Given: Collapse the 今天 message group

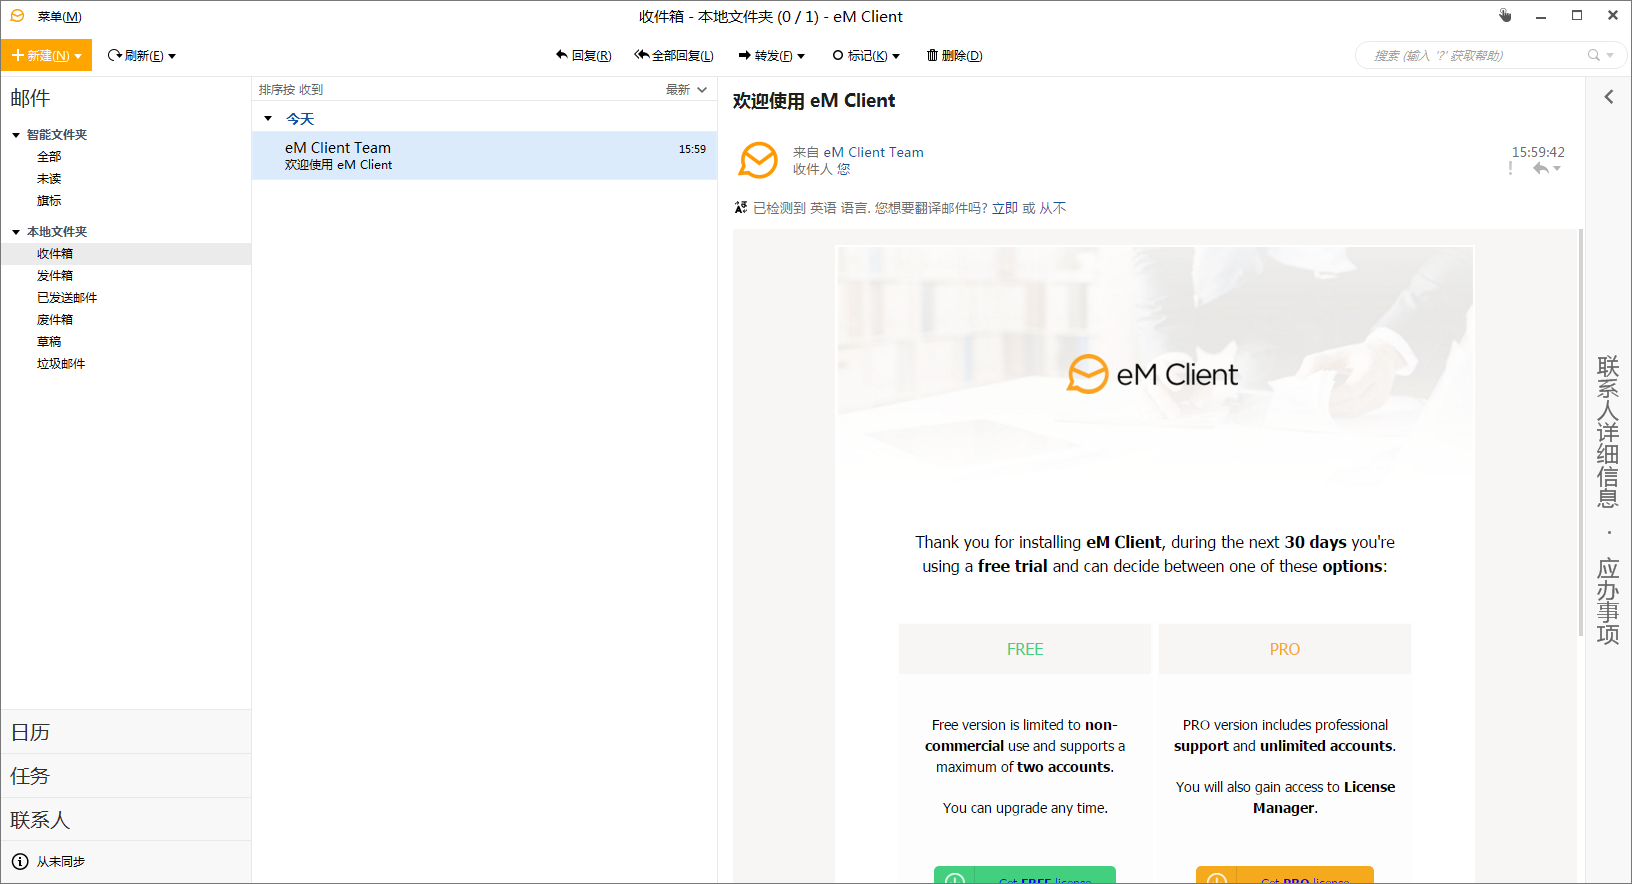Looking at the screenshot, I should [268, 119].
